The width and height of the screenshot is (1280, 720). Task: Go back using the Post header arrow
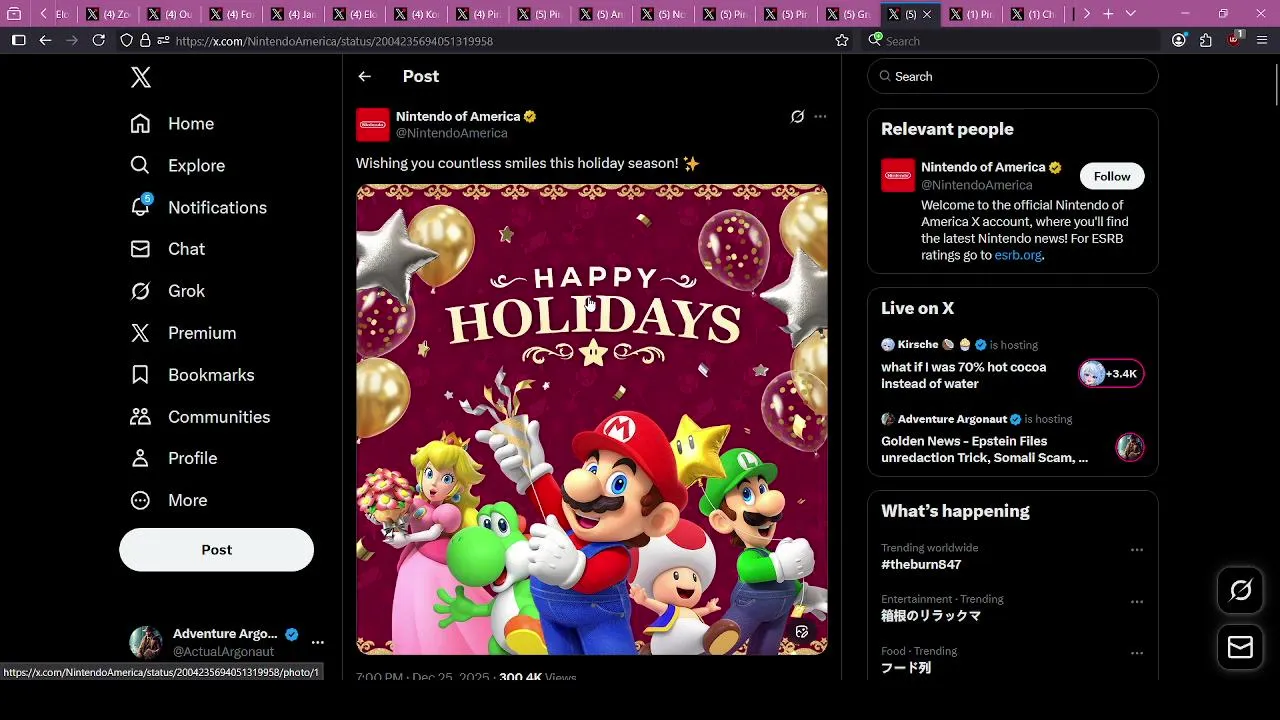tap(364, 77)
